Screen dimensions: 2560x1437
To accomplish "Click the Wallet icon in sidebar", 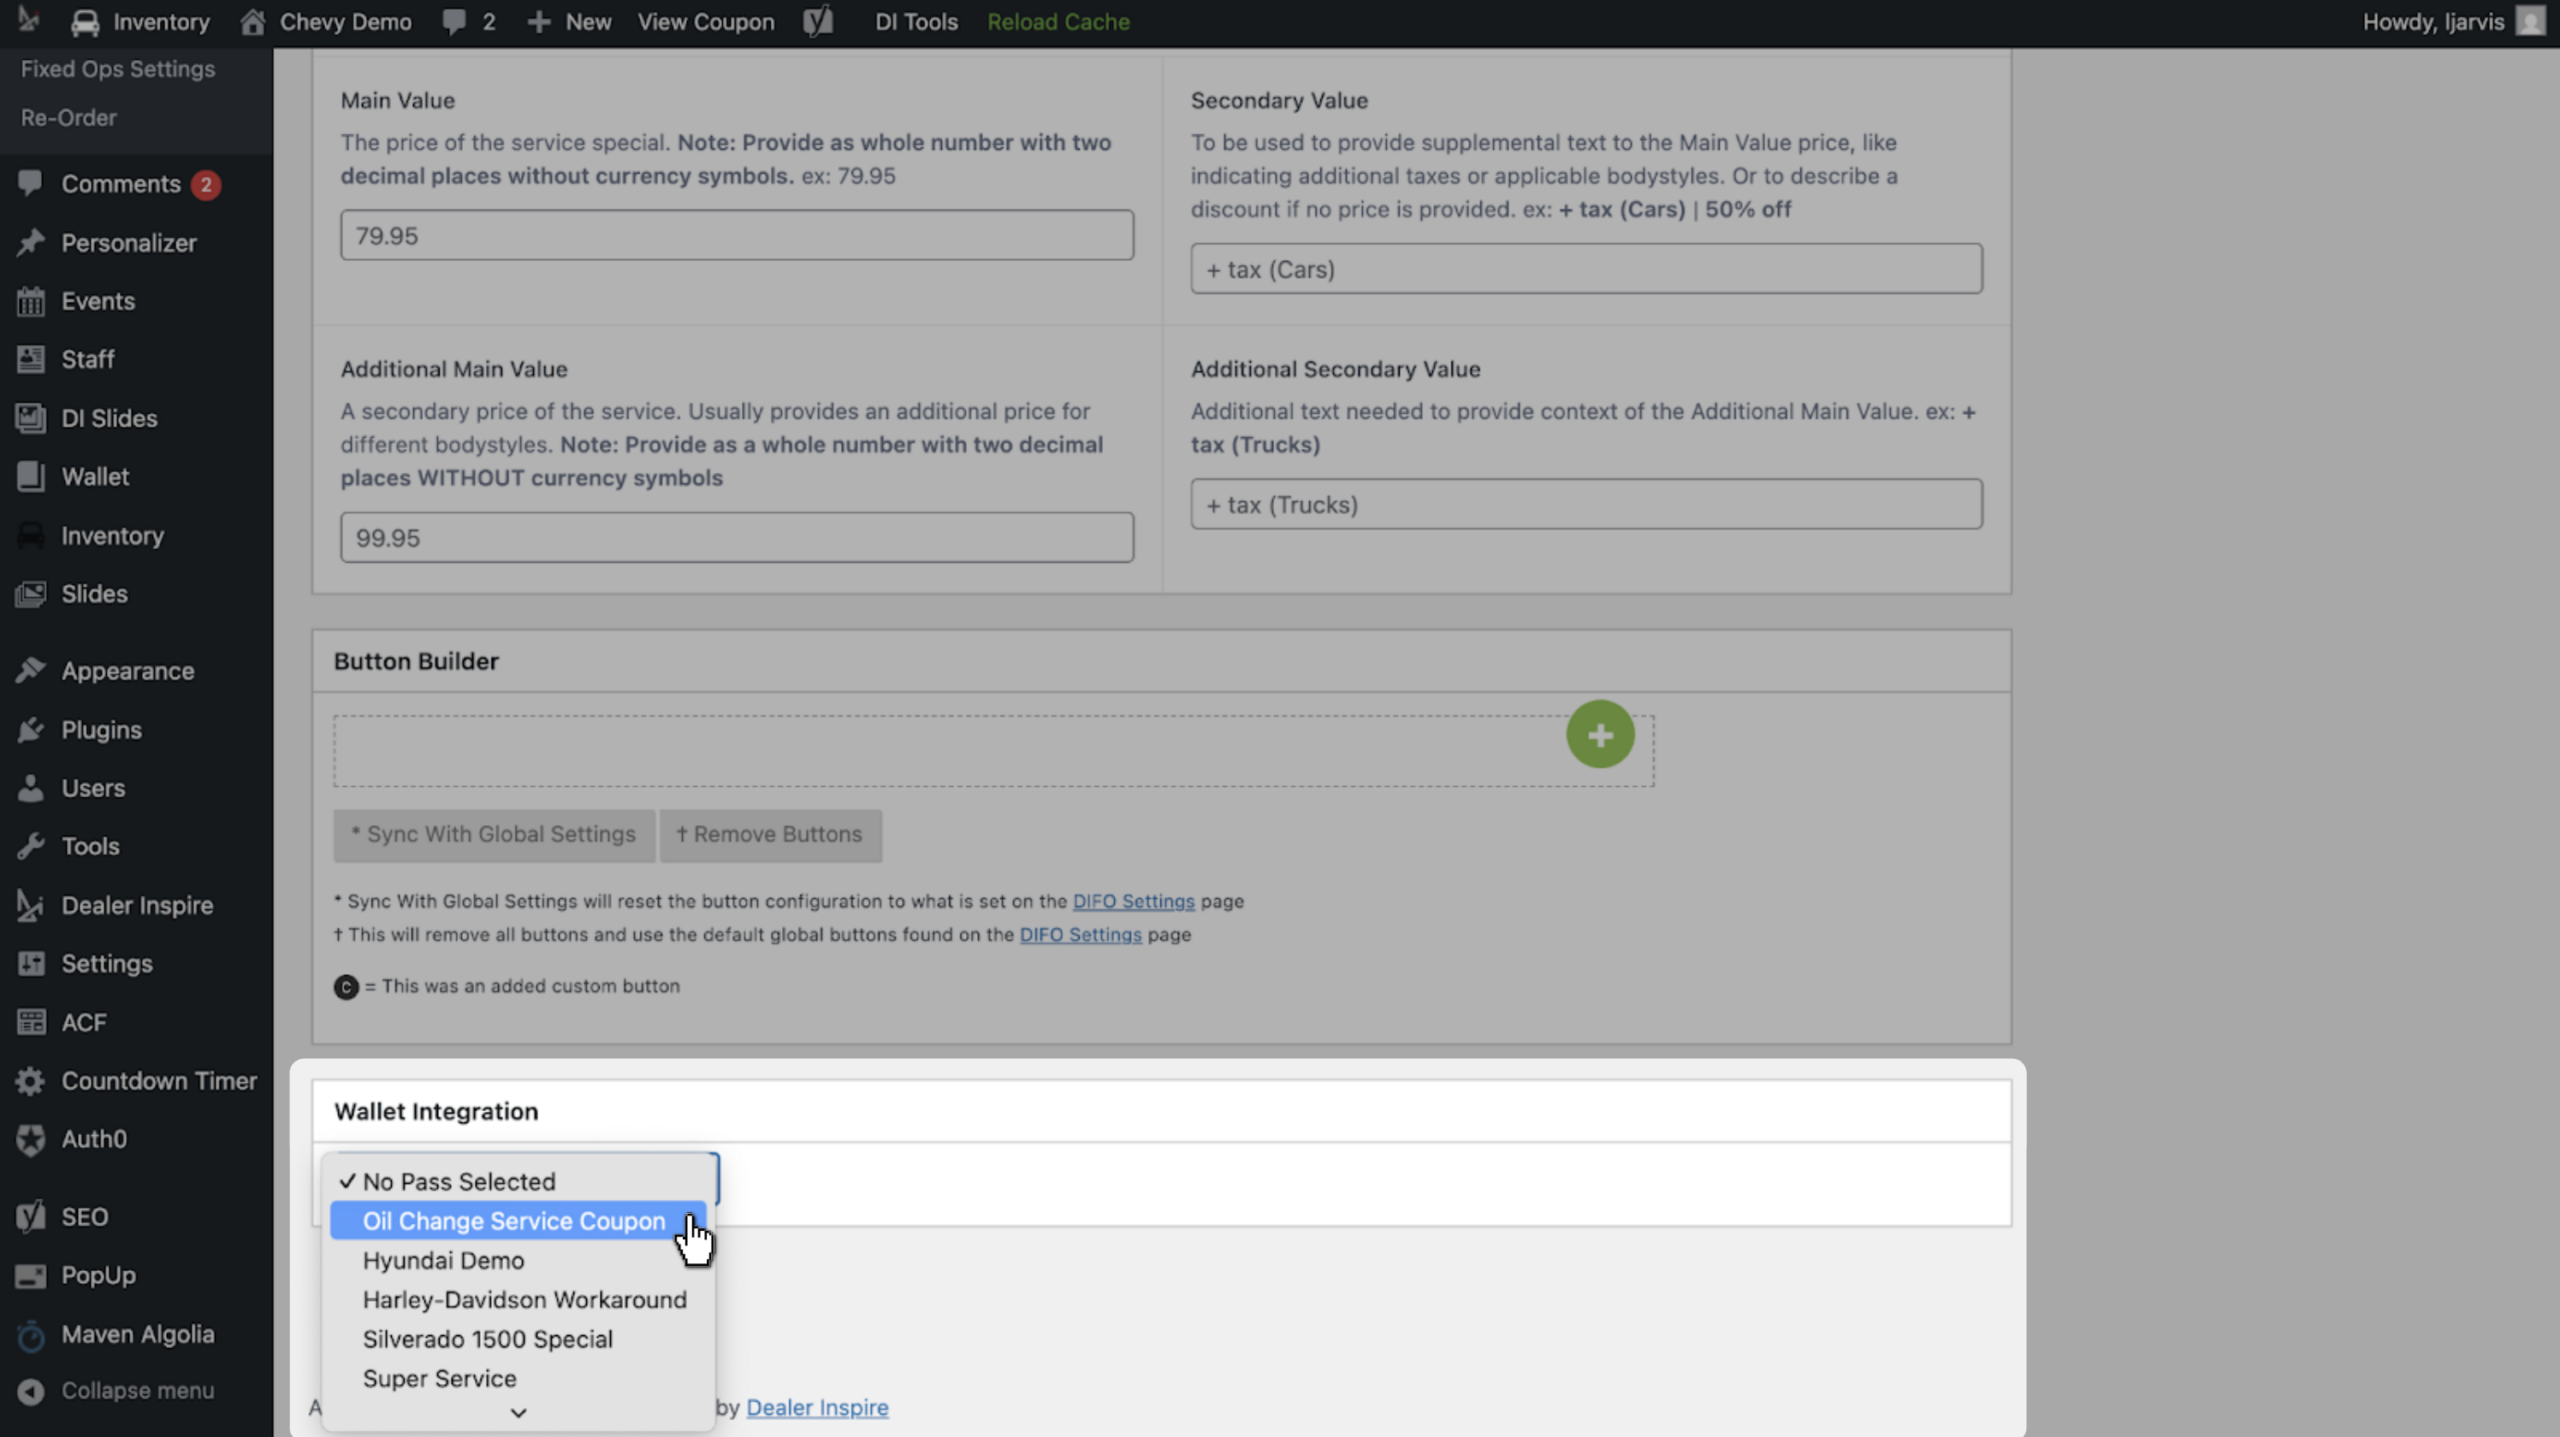I will pyautogui.click(x=30, y=476).
